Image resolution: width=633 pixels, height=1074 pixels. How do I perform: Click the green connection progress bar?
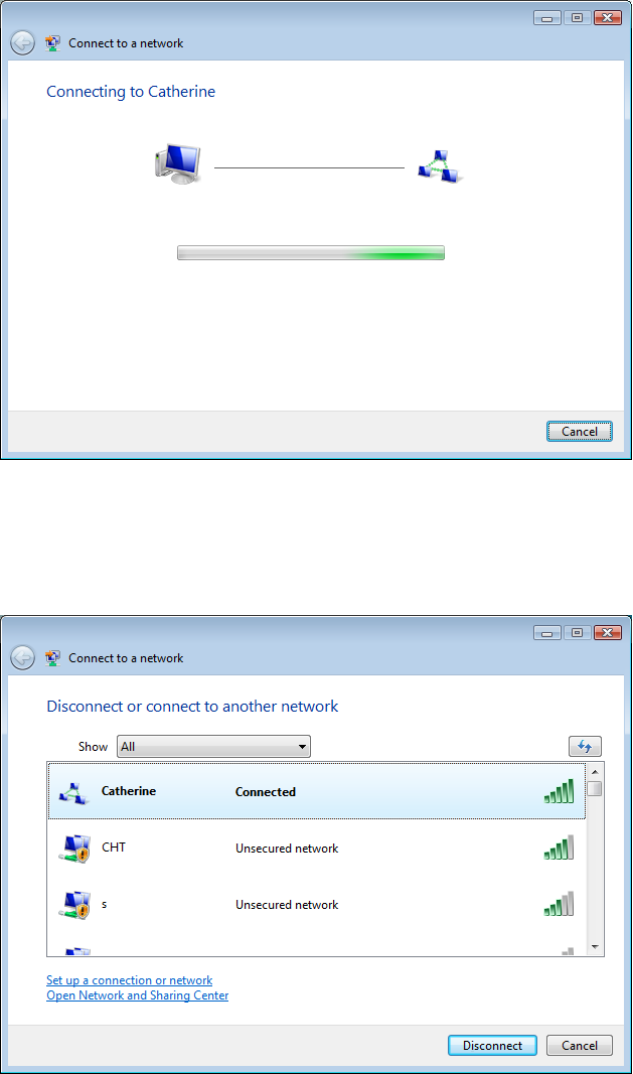(x=311, y=253)
